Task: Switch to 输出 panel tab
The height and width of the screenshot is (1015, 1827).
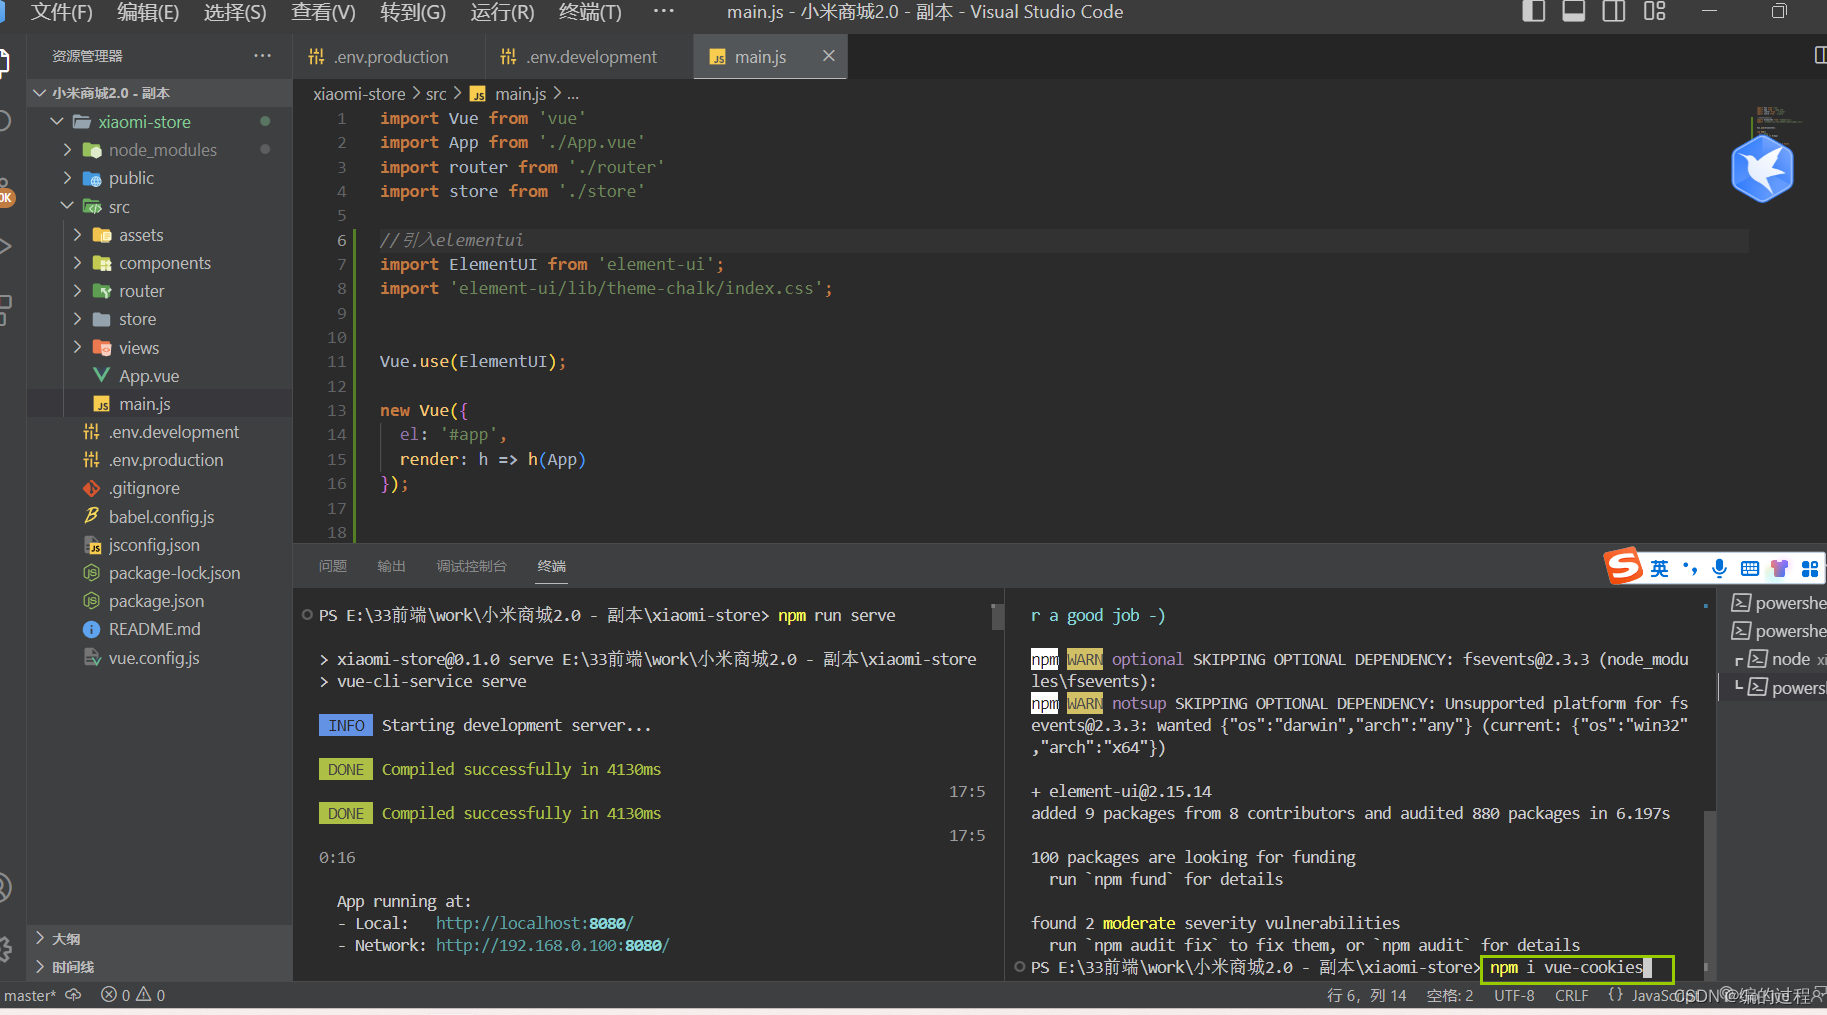Action: click(x=391, y=566)
